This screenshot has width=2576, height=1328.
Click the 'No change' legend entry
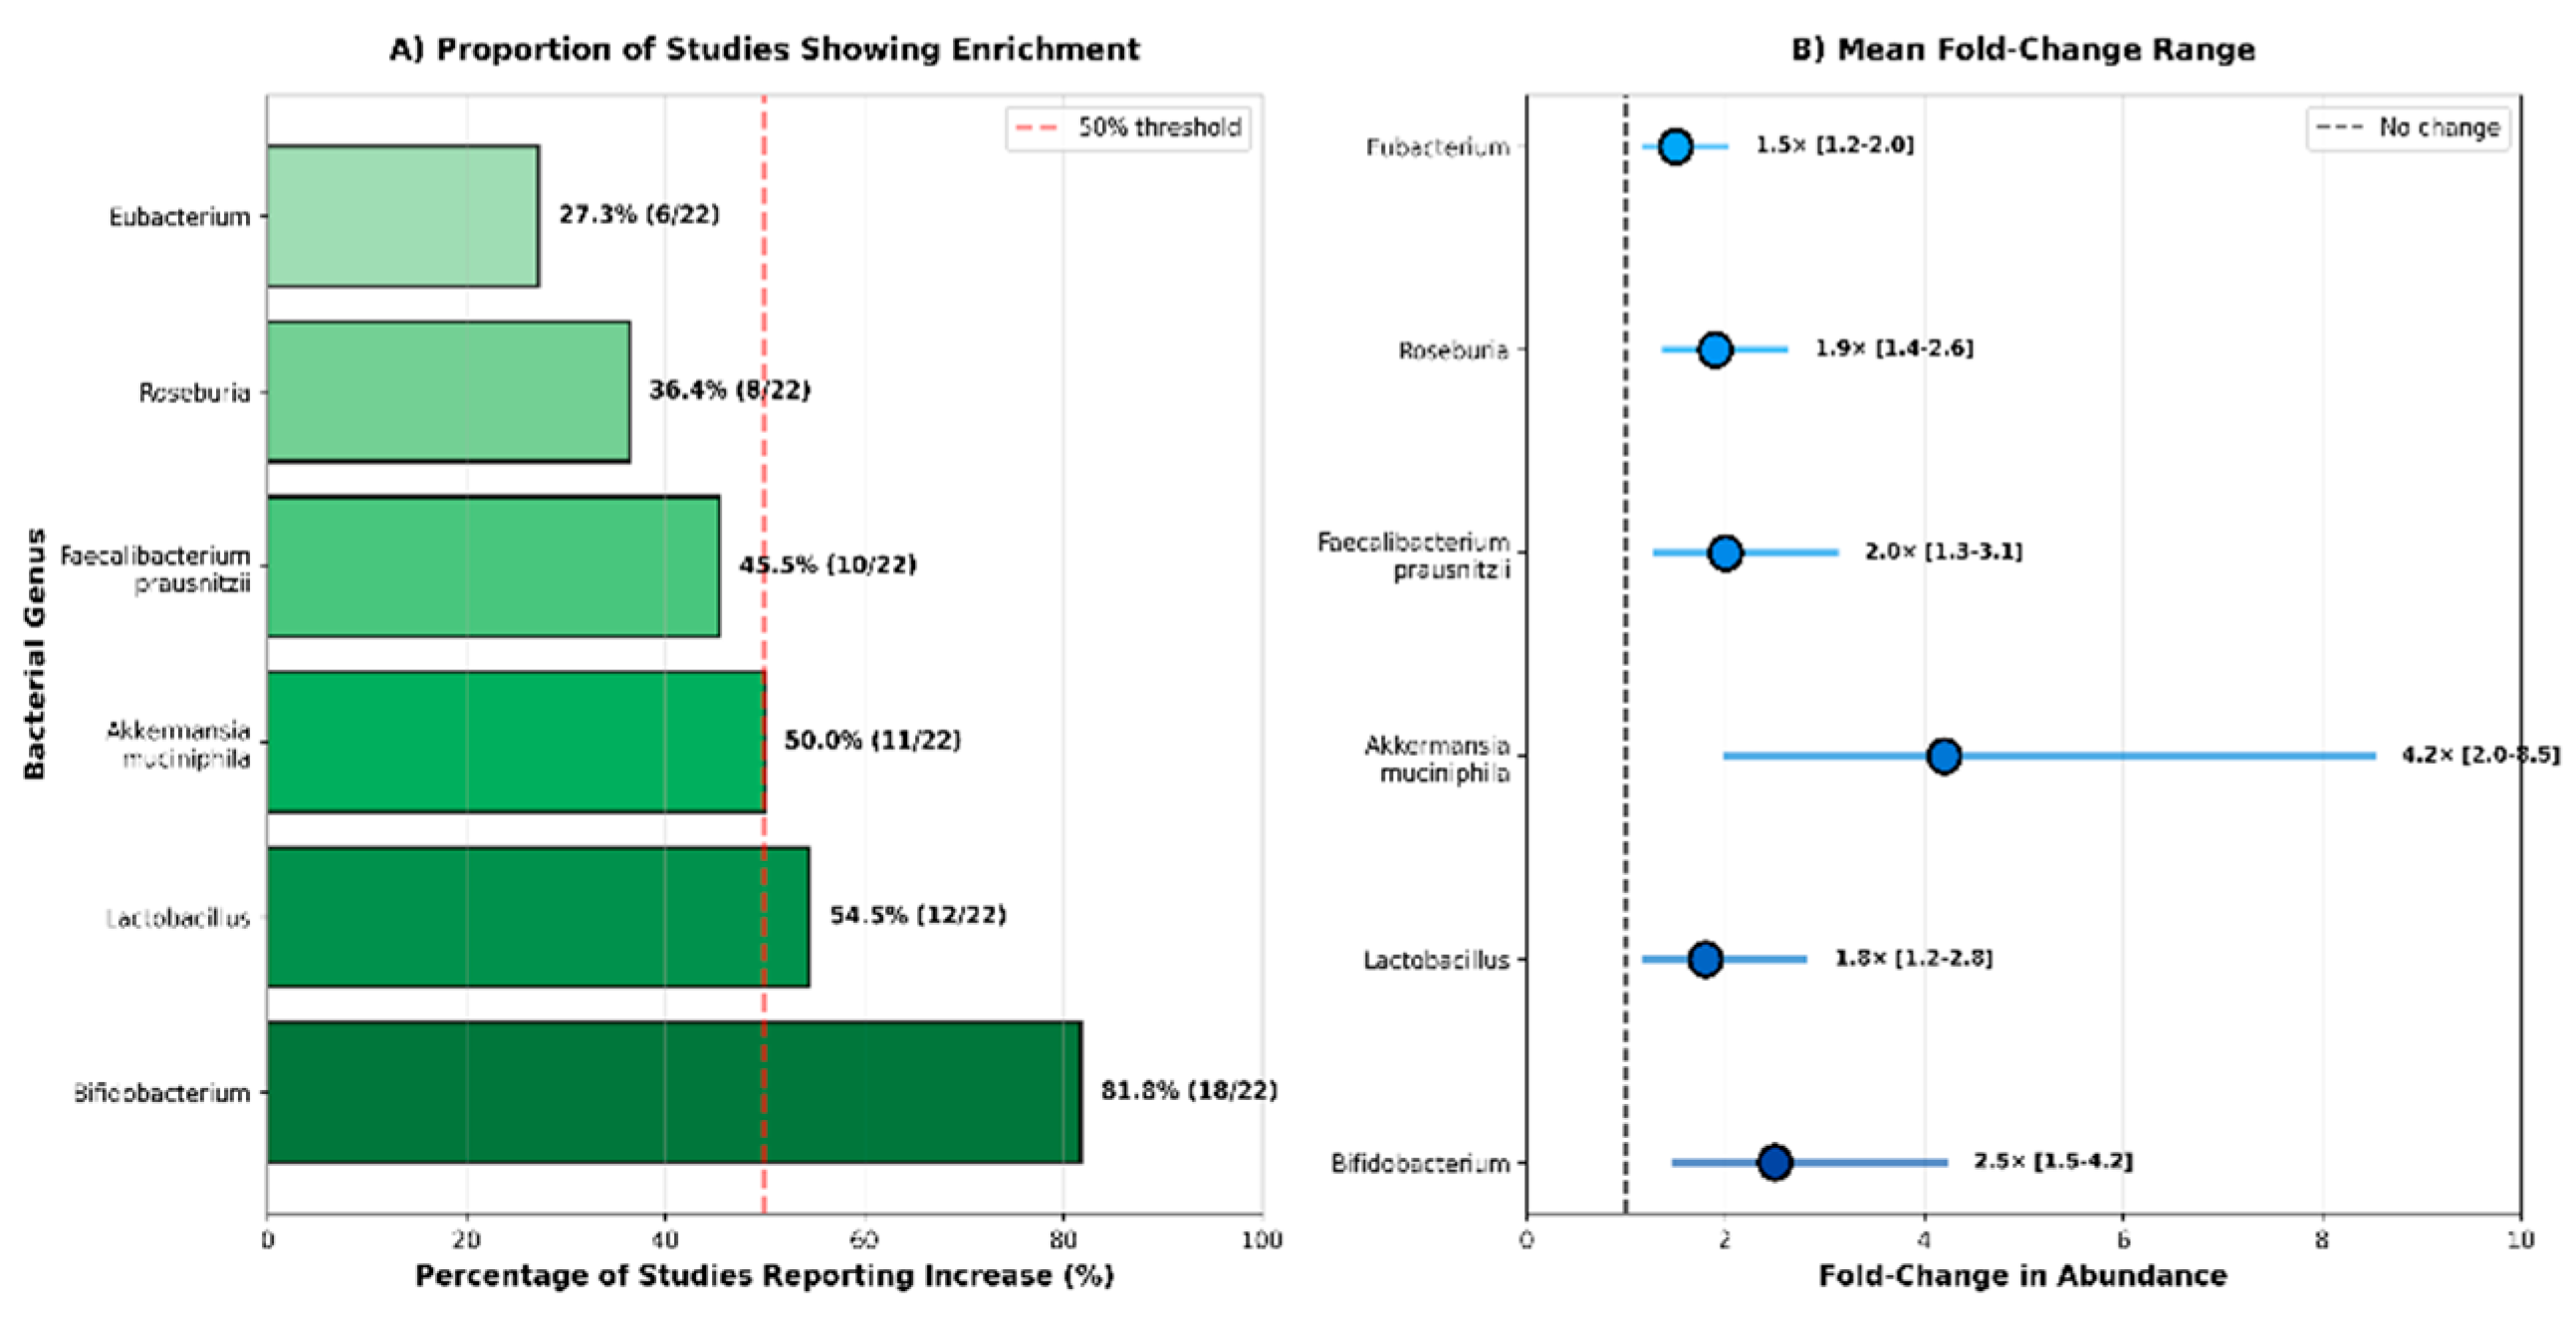pos(2408,128)
